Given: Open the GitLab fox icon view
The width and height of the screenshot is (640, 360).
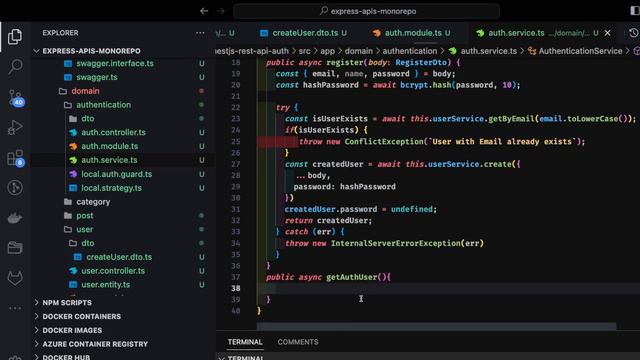Looking at the screenshot, I should [15, 278].
